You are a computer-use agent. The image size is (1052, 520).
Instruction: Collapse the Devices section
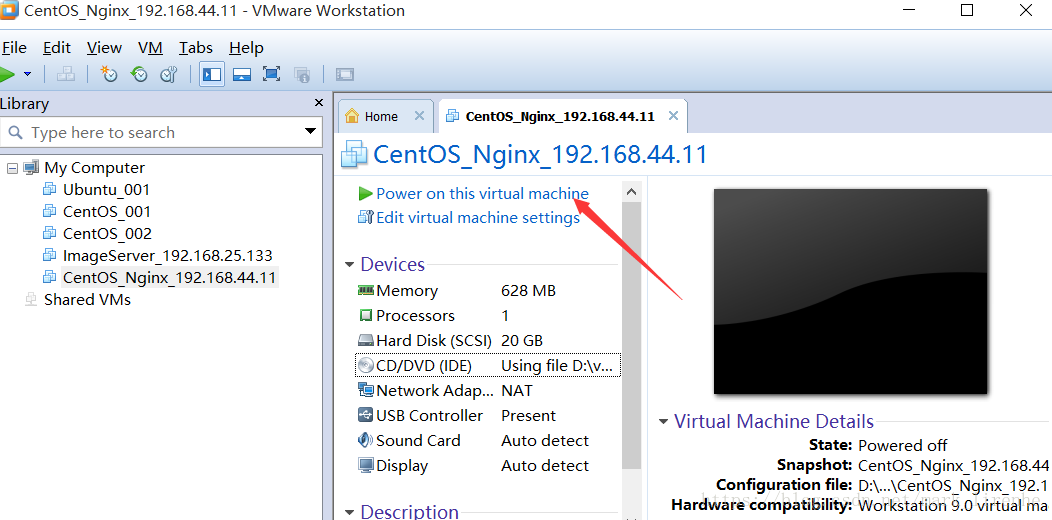point(350,265)
